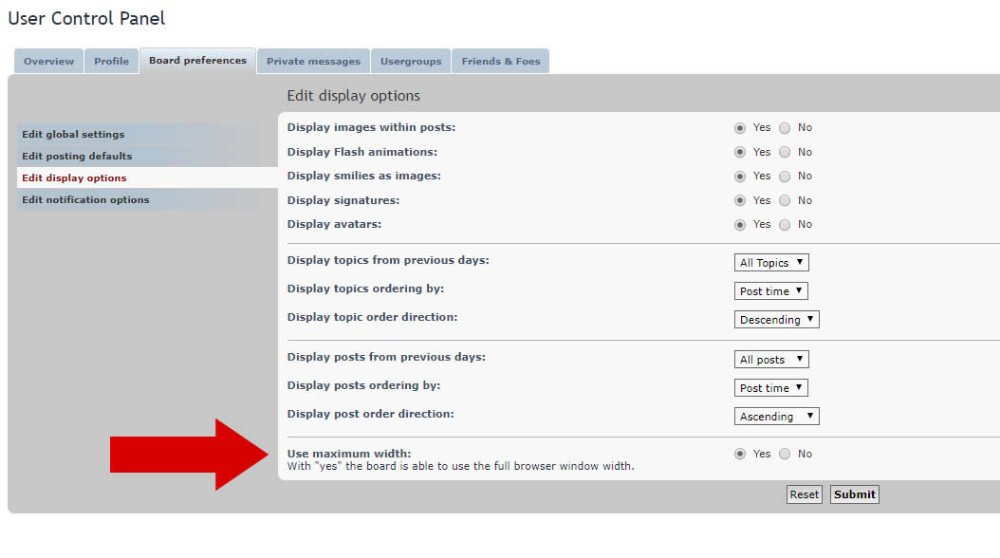Set Use maximum width to Yes
The height and width of the screenshot is (558, 1000).
[x=740, y=454]
